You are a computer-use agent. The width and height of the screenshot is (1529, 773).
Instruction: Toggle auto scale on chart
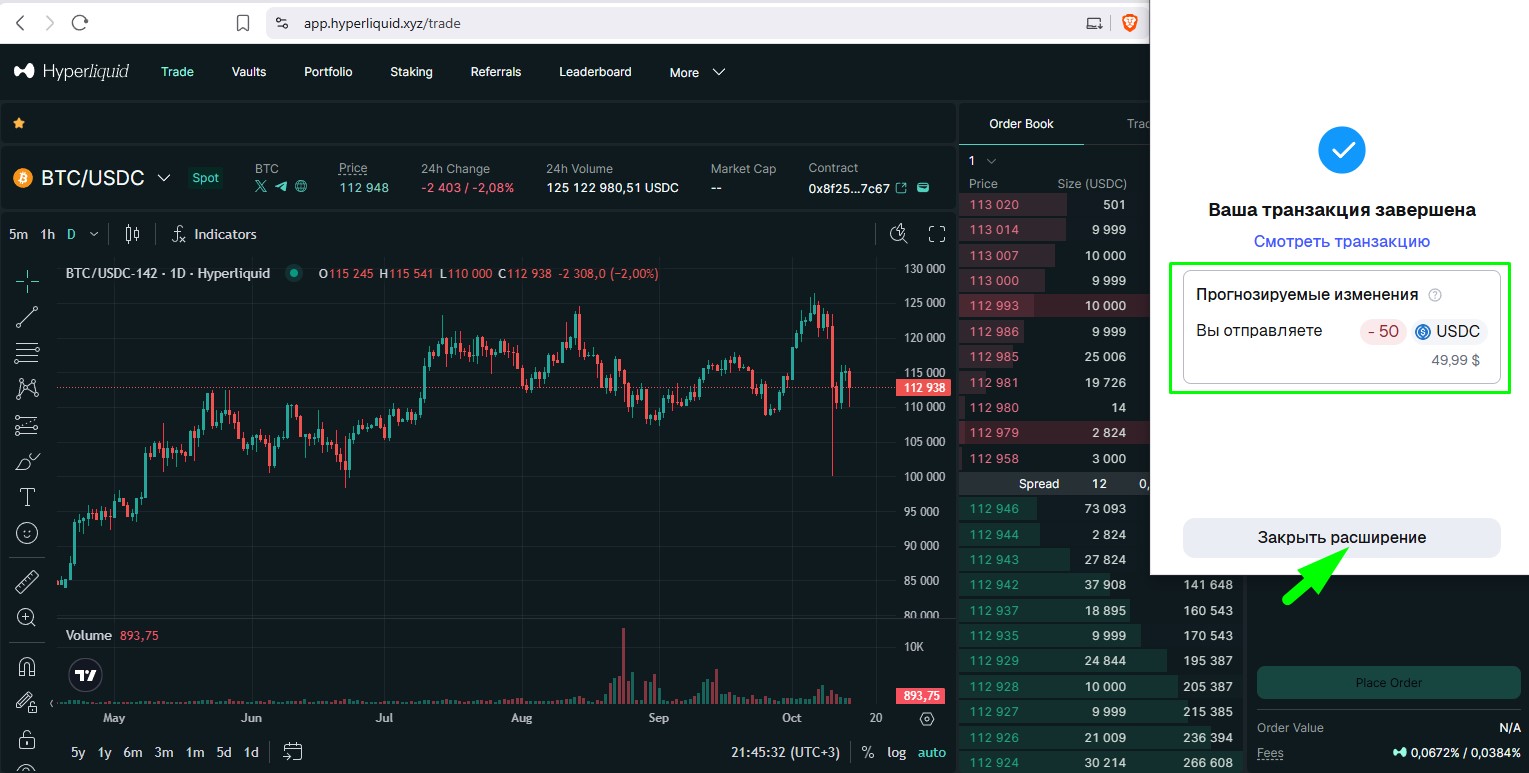pyautogui.click(x=931, y=752)
